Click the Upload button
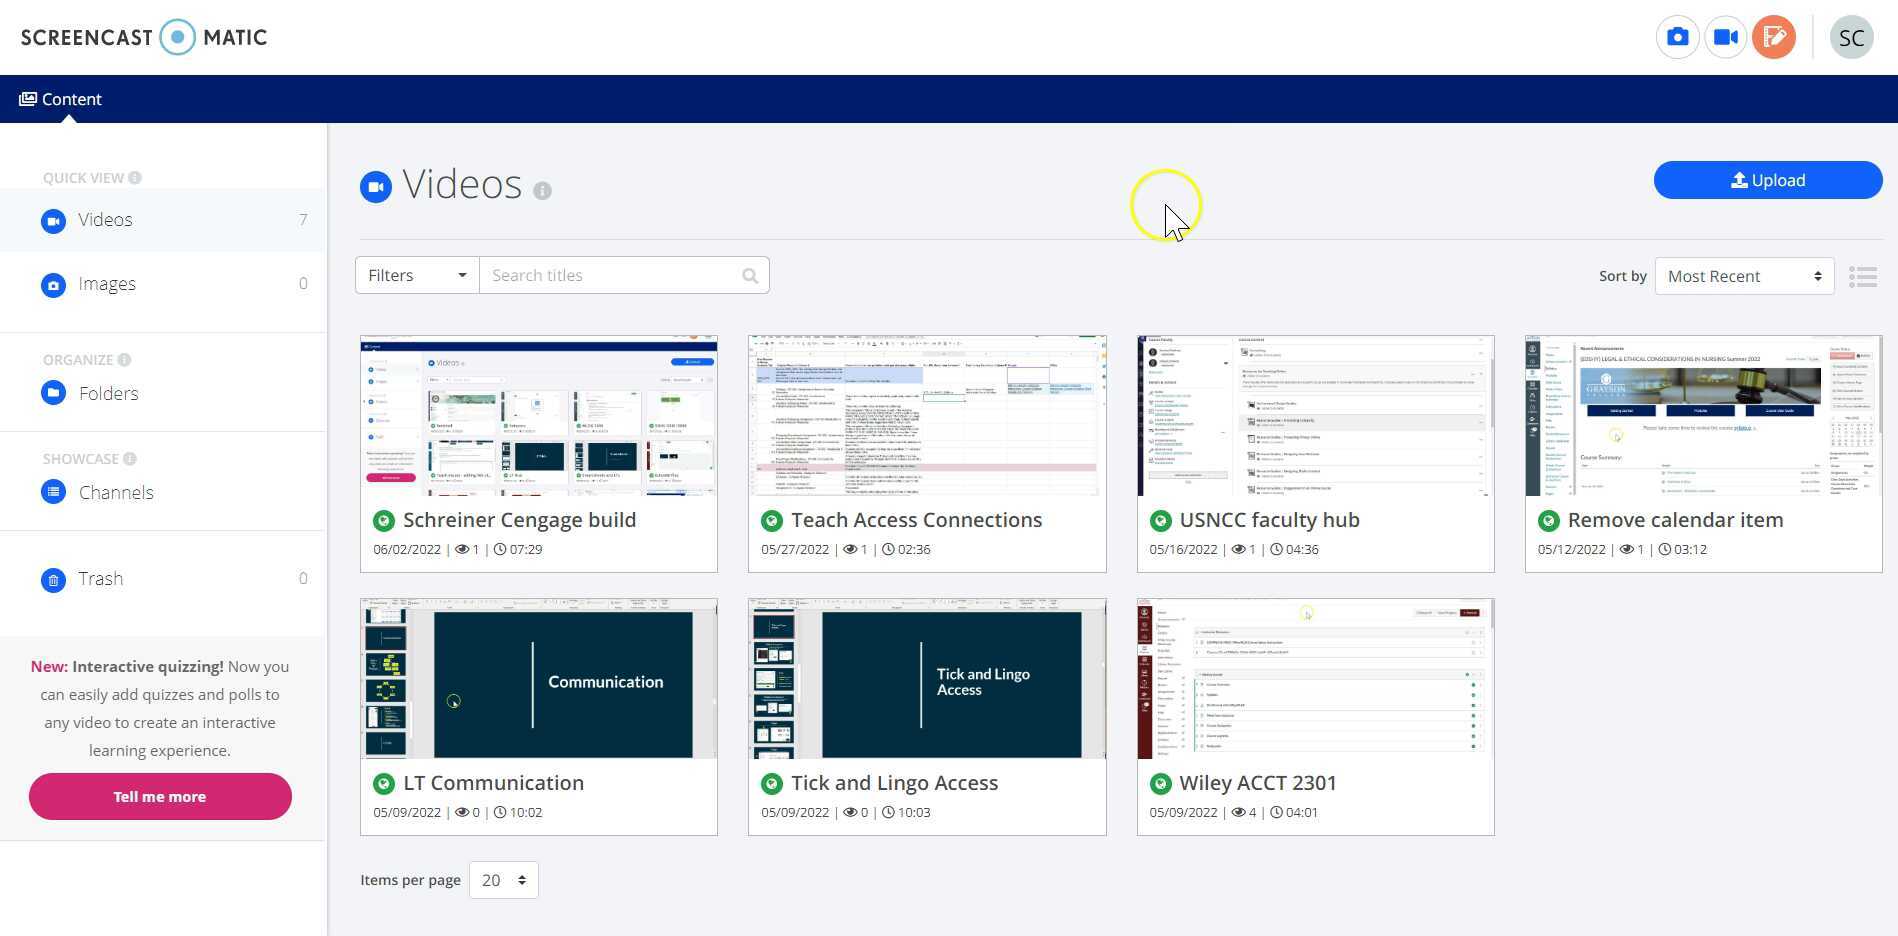This screenshot has height=936, width=1898. click(1768, 180)
